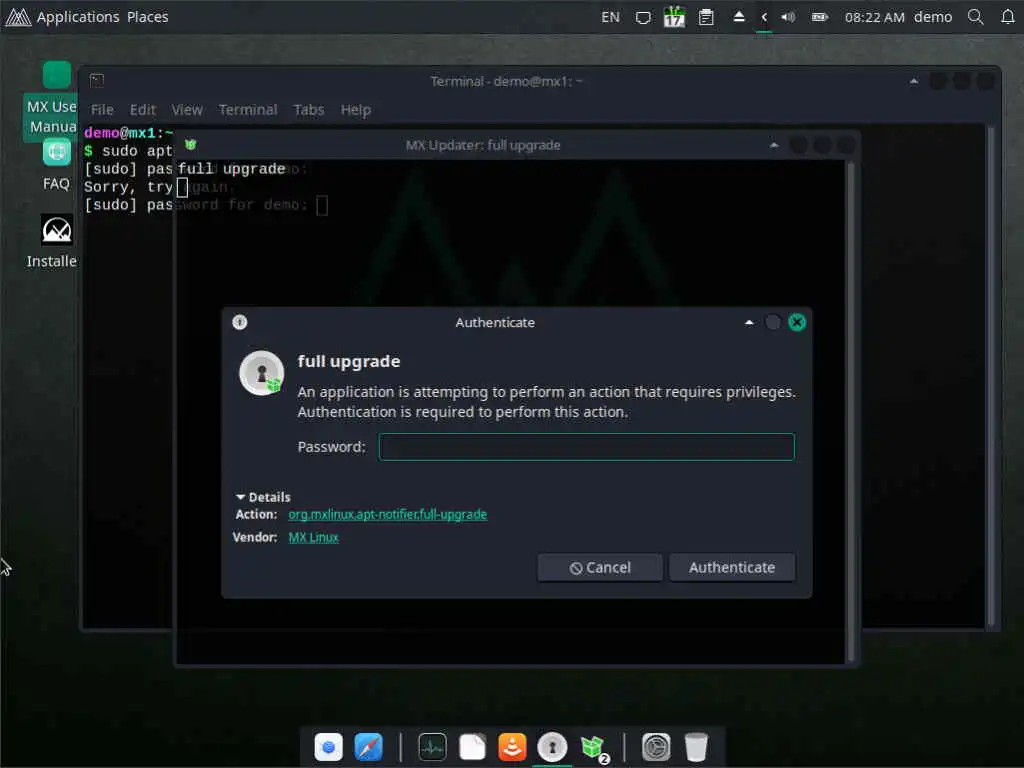
Task: Open the network tray icon
Action: (x=643, y=17)
